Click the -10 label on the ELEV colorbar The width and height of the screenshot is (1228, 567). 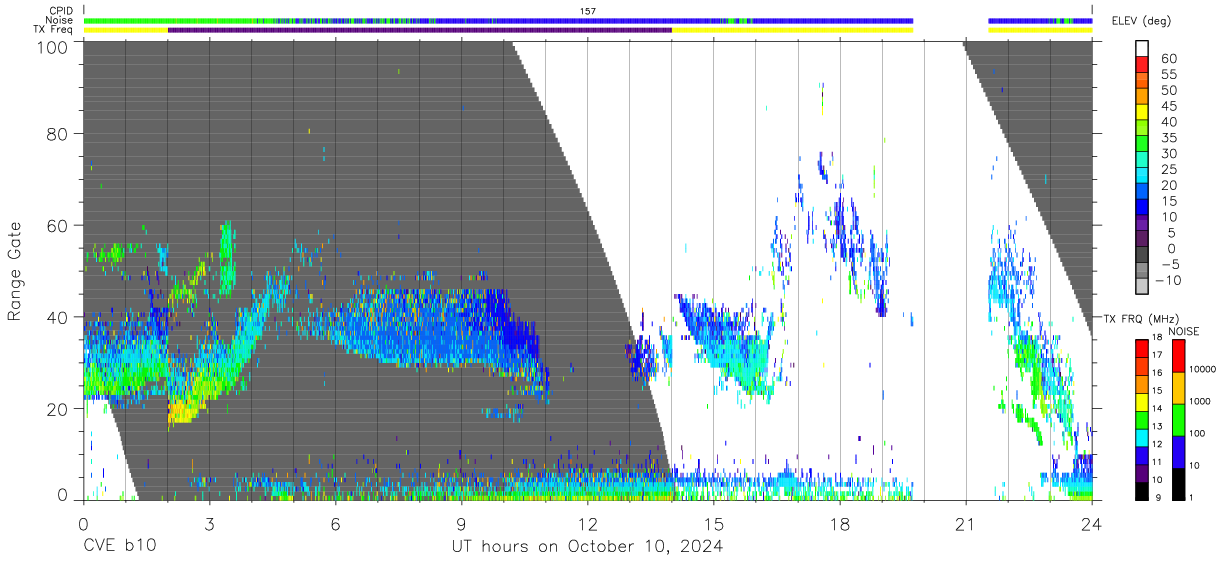tap(1166, 280)
